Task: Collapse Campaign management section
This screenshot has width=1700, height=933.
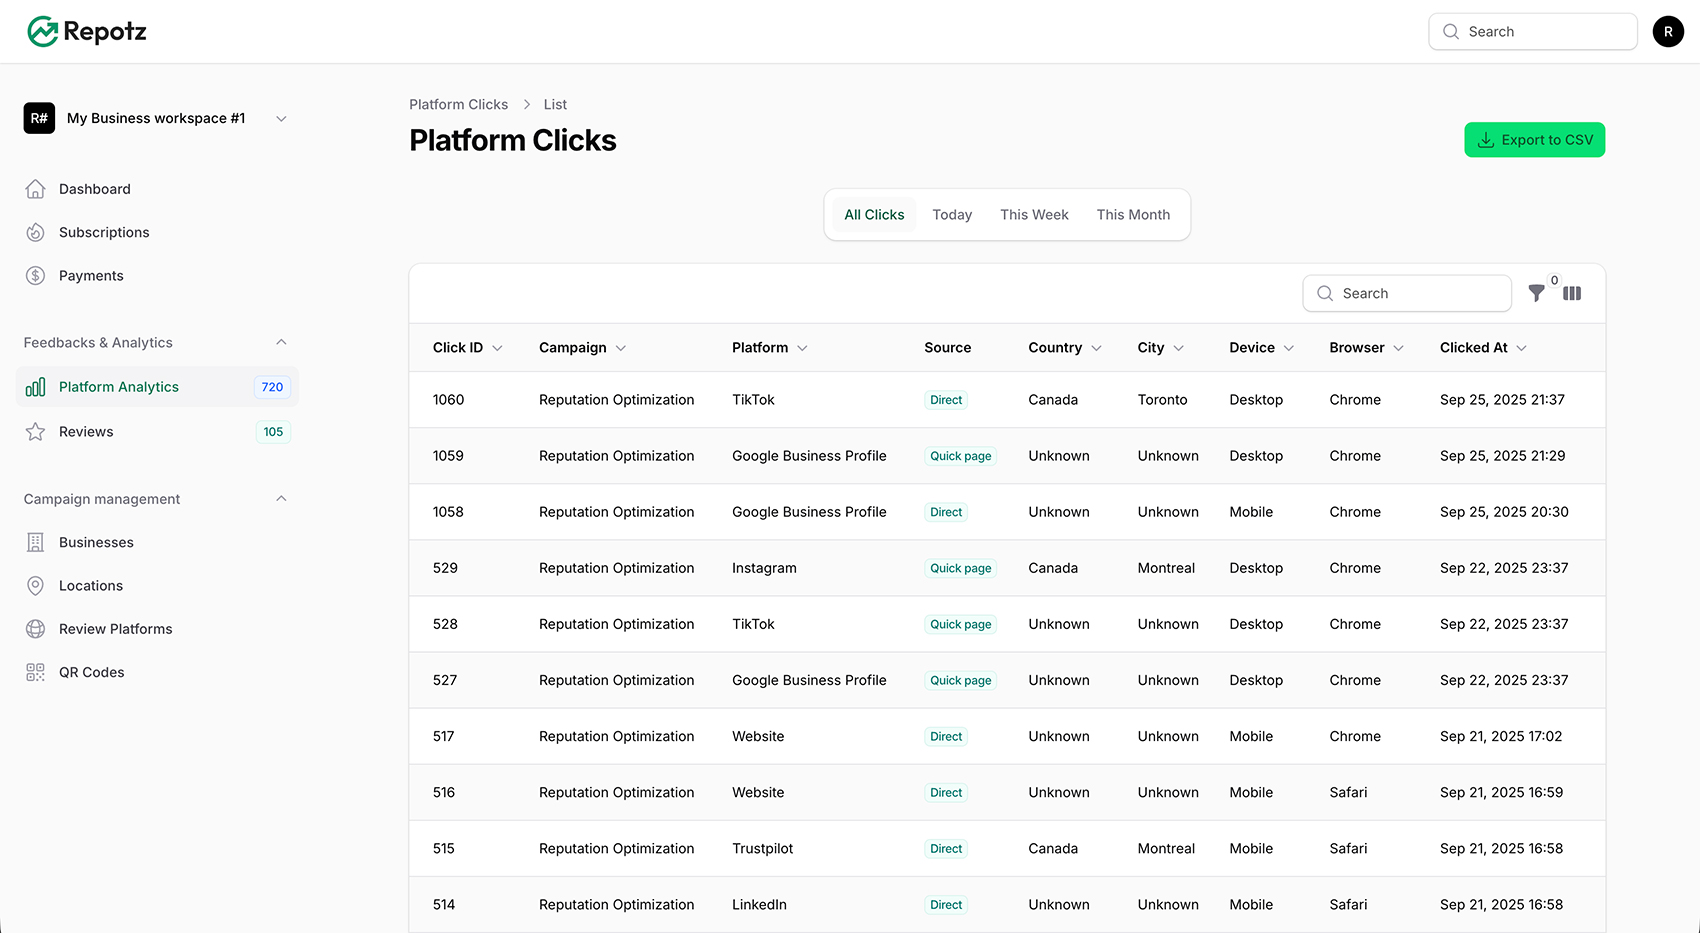Action: pyautogui.click(x=281, y=499)
